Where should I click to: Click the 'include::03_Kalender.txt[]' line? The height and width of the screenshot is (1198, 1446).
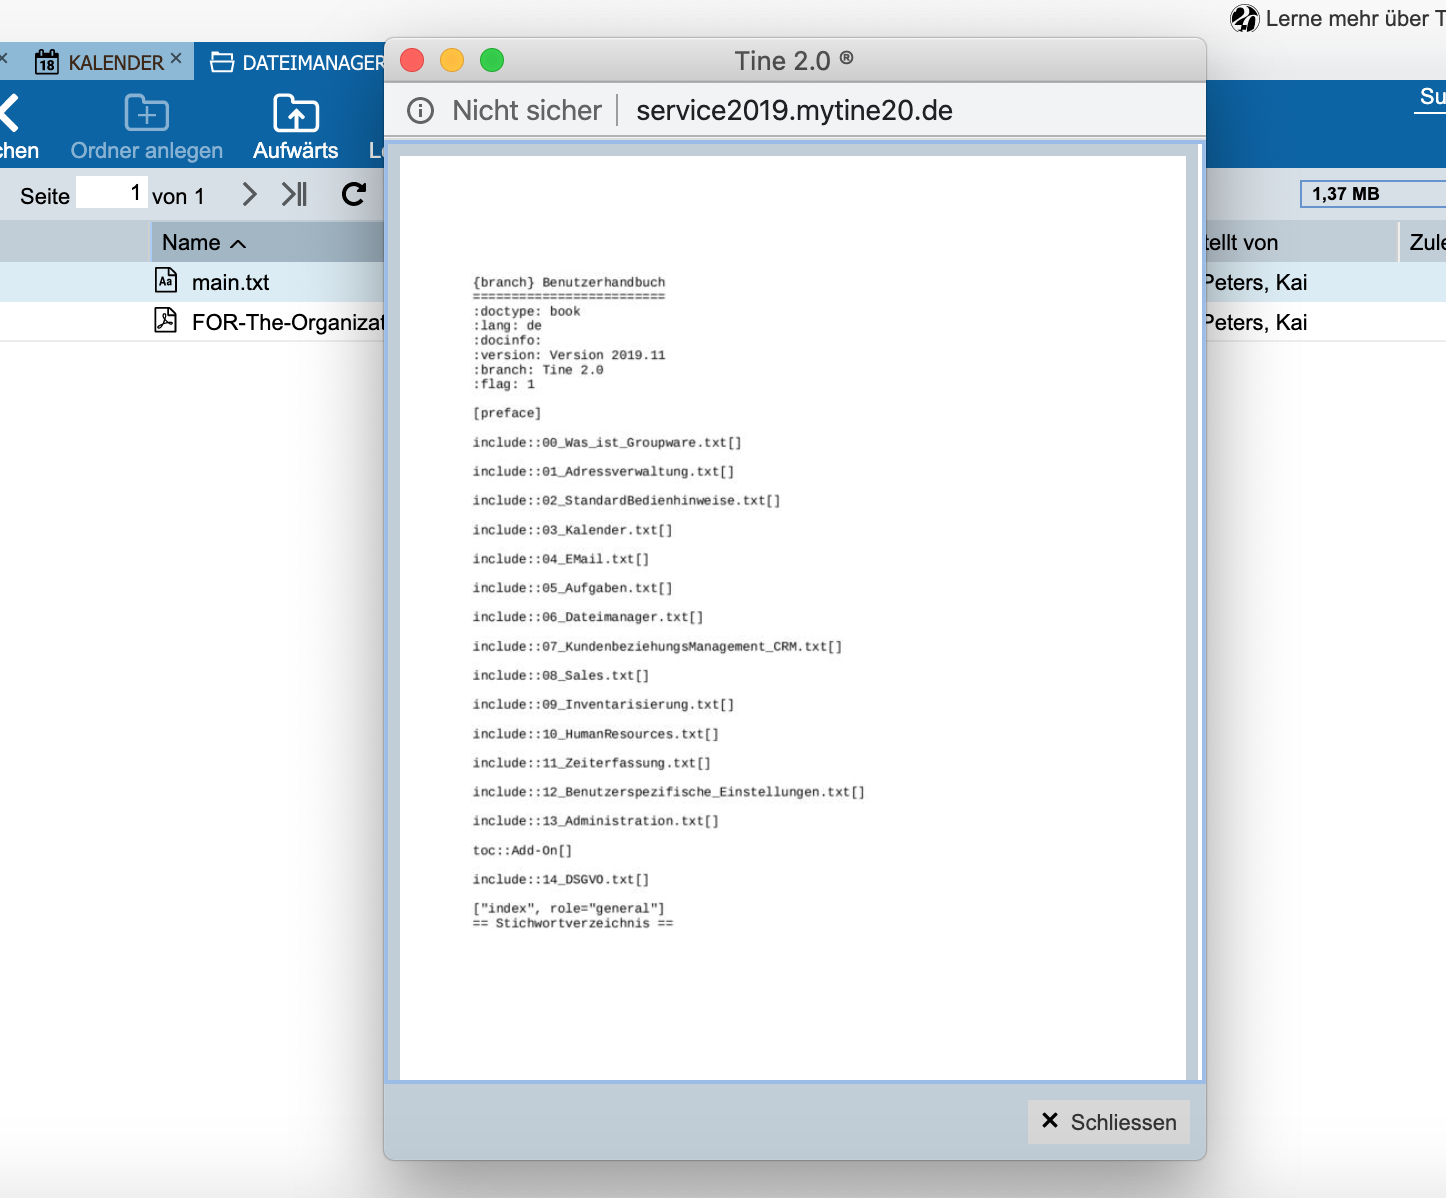coord(573,530)
